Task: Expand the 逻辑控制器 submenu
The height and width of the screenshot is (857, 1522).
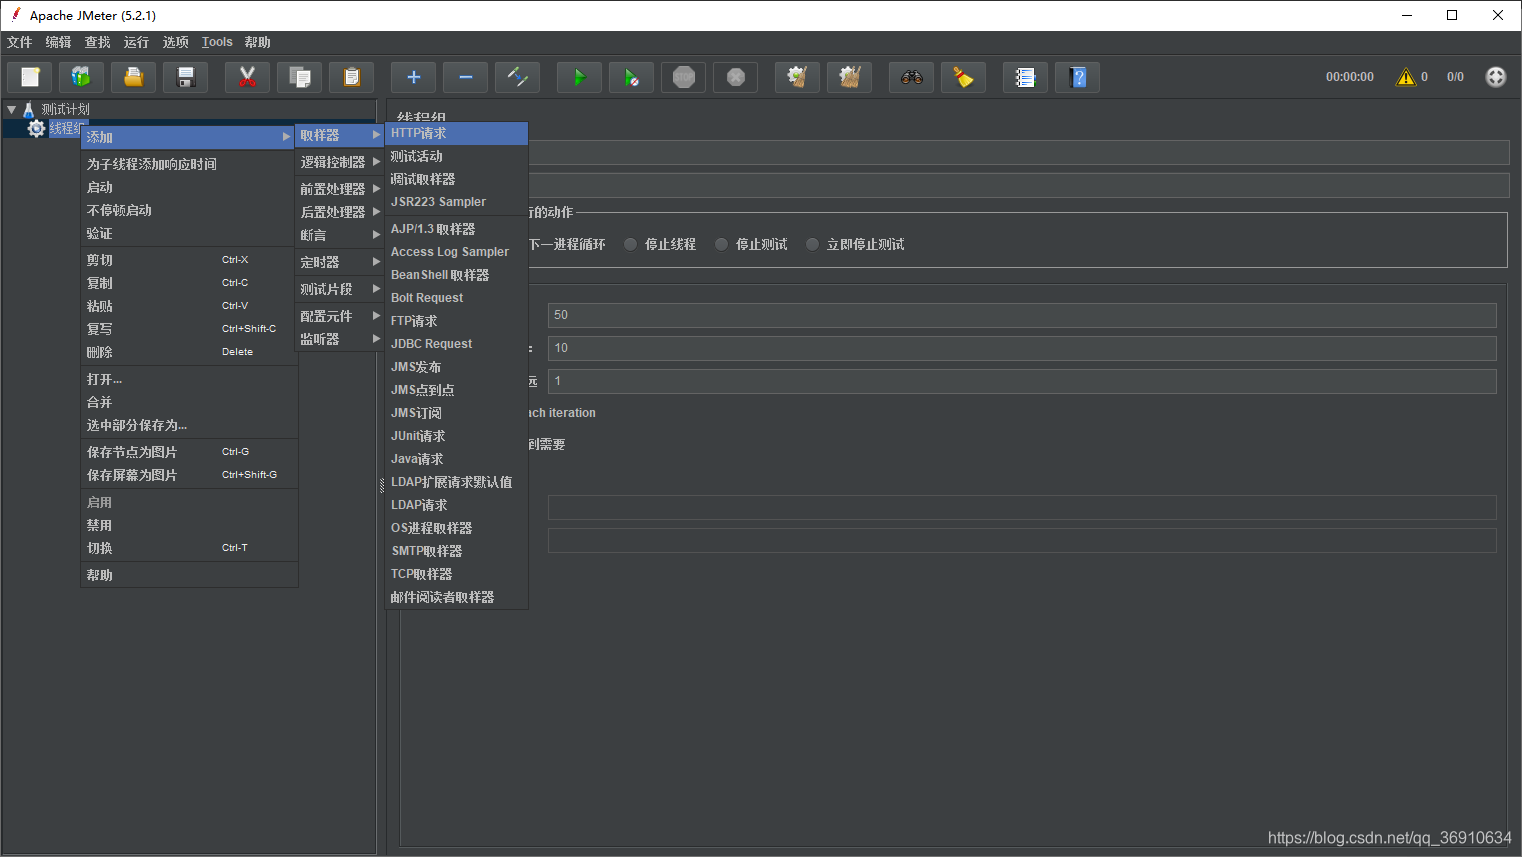Action: (340, 162)
